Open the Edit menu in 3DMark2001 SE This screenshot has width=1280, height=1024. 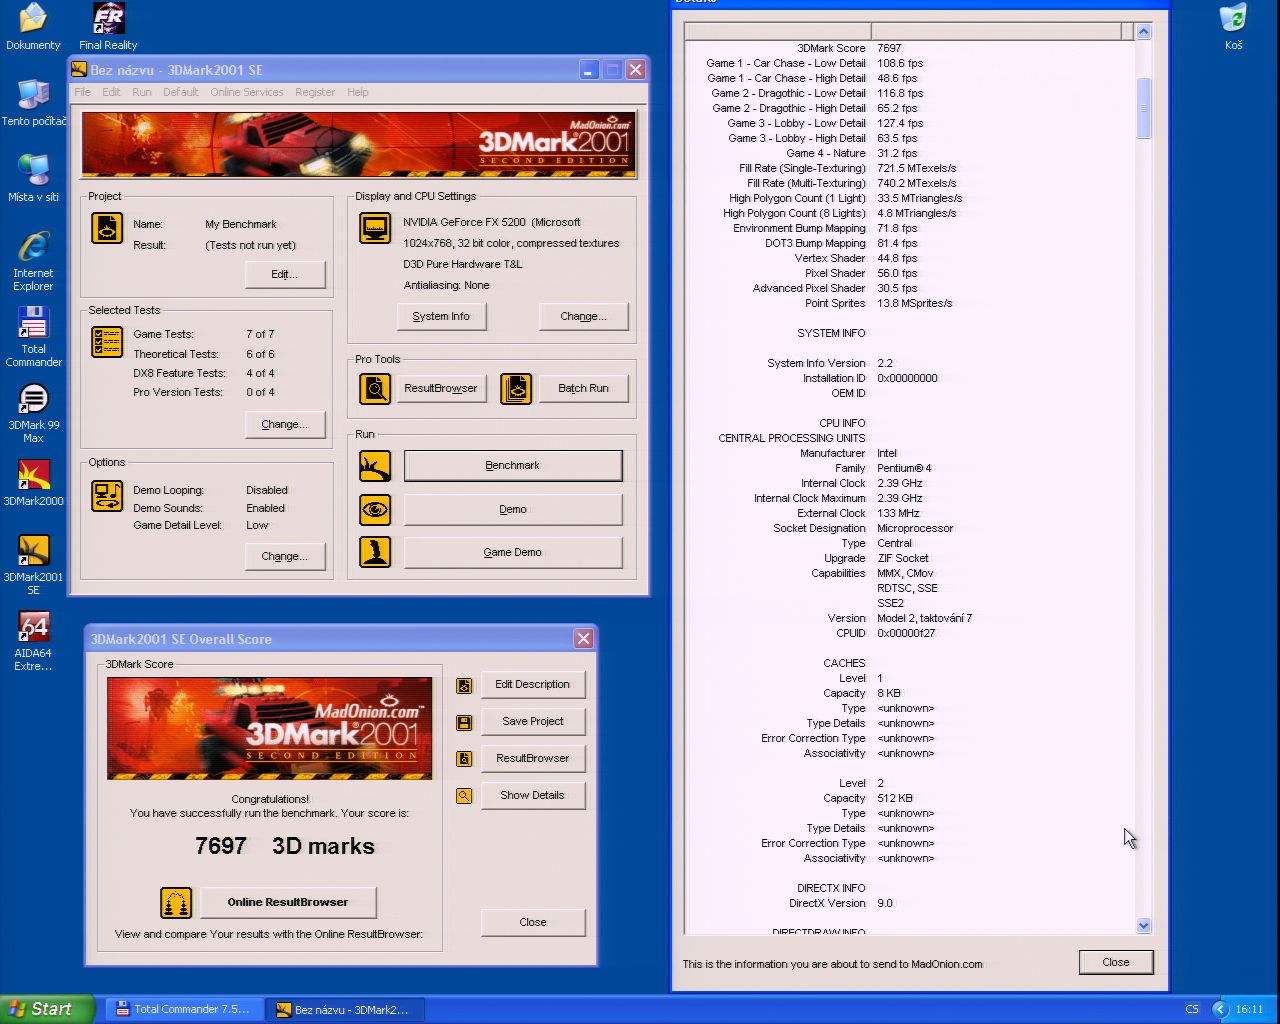pyautogui.click(x=111, y=92)
